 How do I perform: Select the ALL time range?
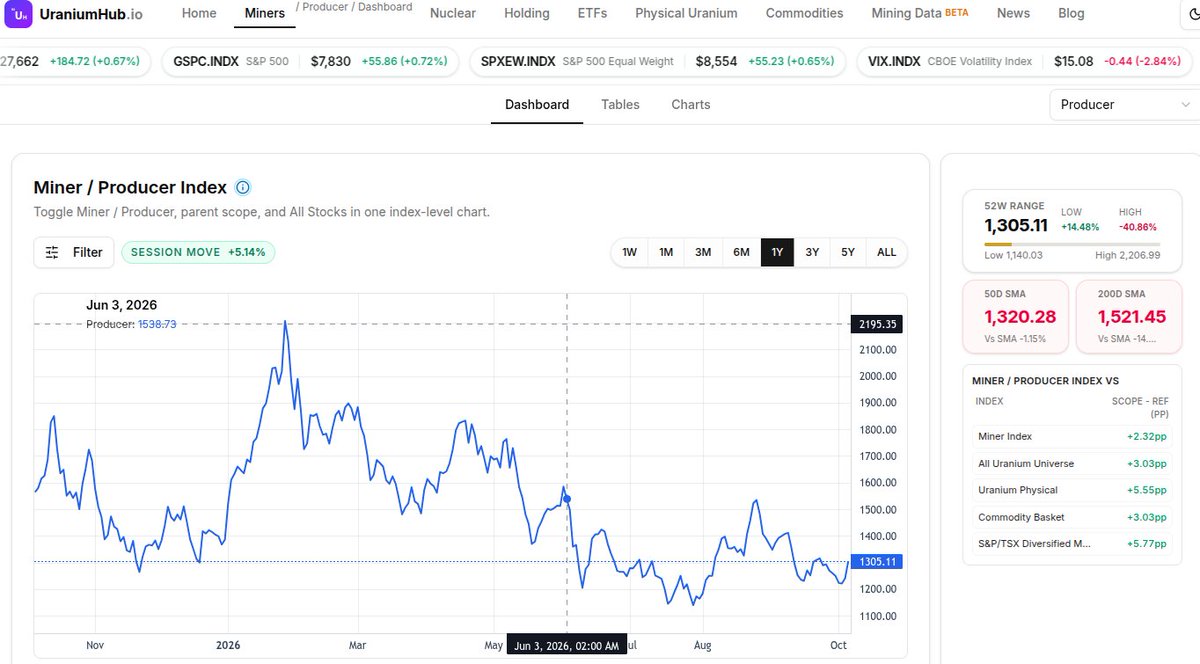click(x=887, y=252)
